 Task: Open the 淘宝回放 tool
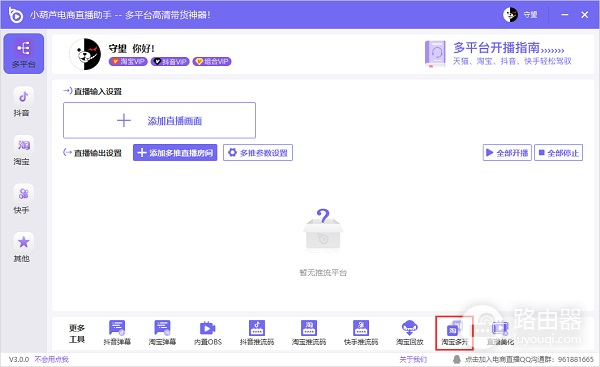pos(409,333)
